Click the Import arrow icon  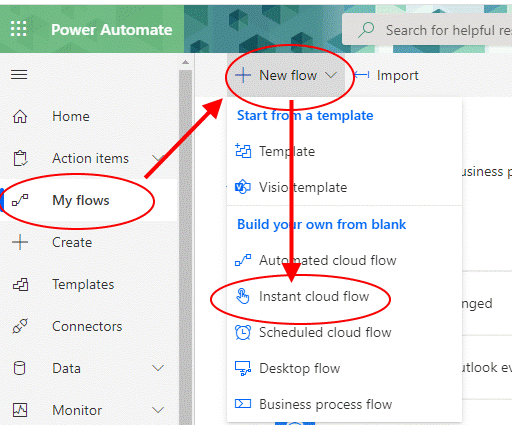pyautogui.click(x=361, y=75)
